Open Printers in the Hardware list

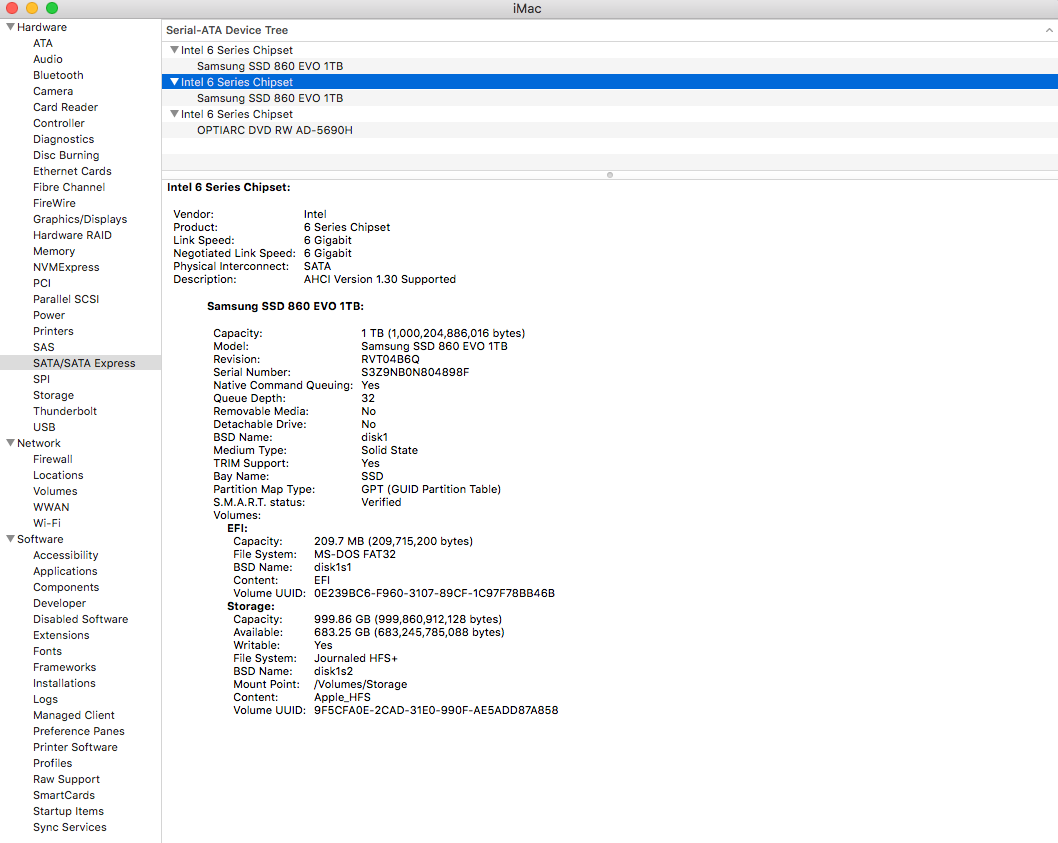point(53,331)
